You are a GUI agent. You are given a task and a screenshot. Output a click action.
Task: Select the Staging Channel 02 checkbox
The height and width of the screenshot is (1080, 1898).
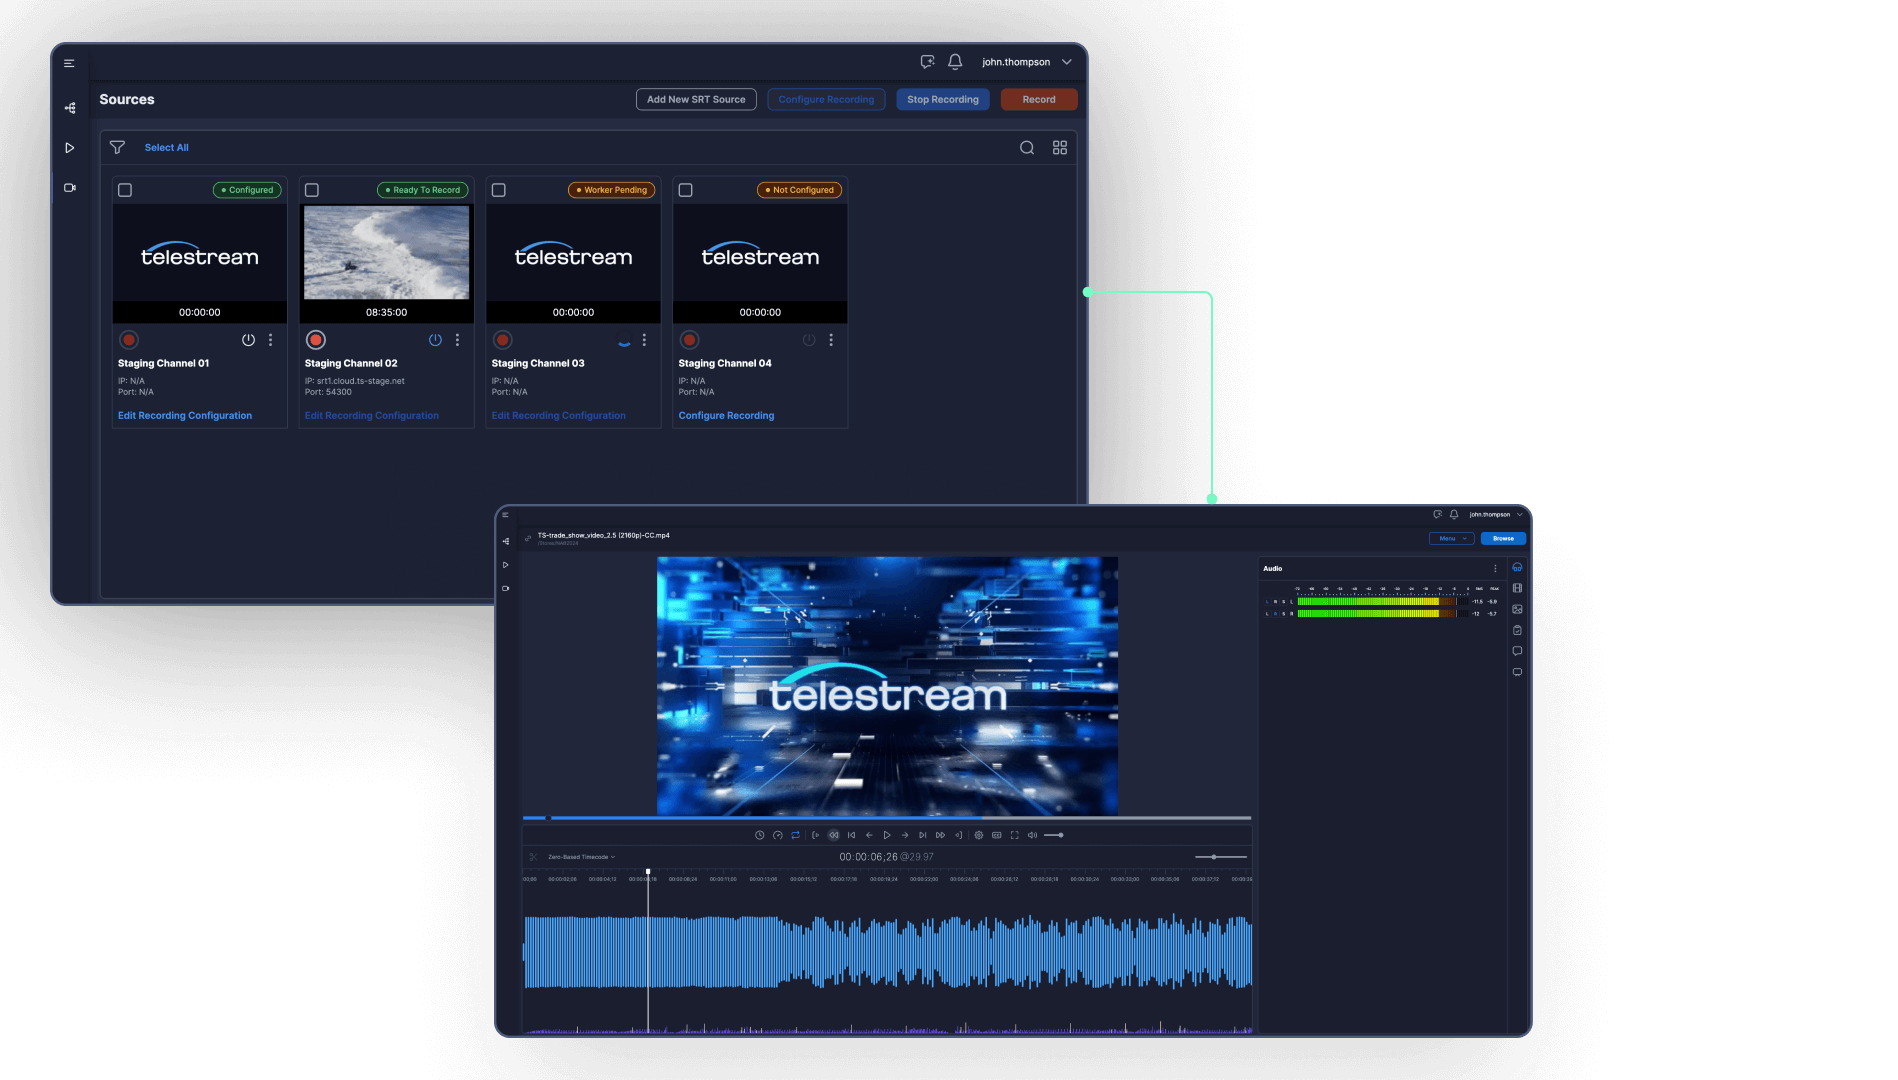(x=312, y=190)
